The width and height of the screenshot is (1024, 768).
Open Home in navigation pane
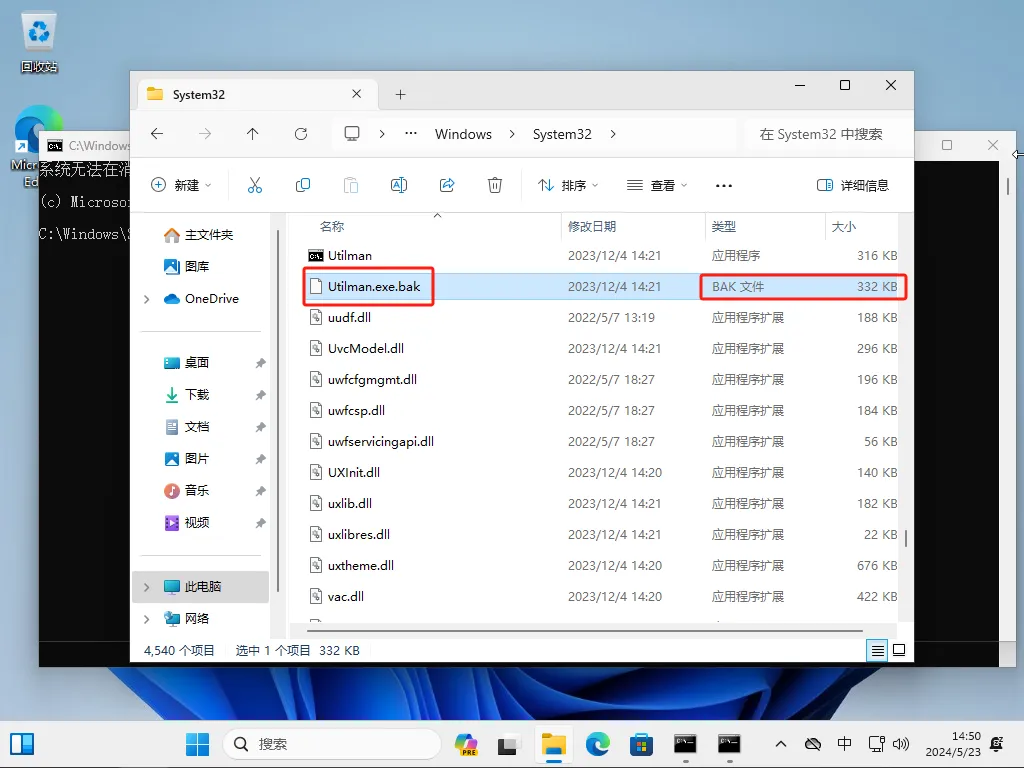click(199, 234)
